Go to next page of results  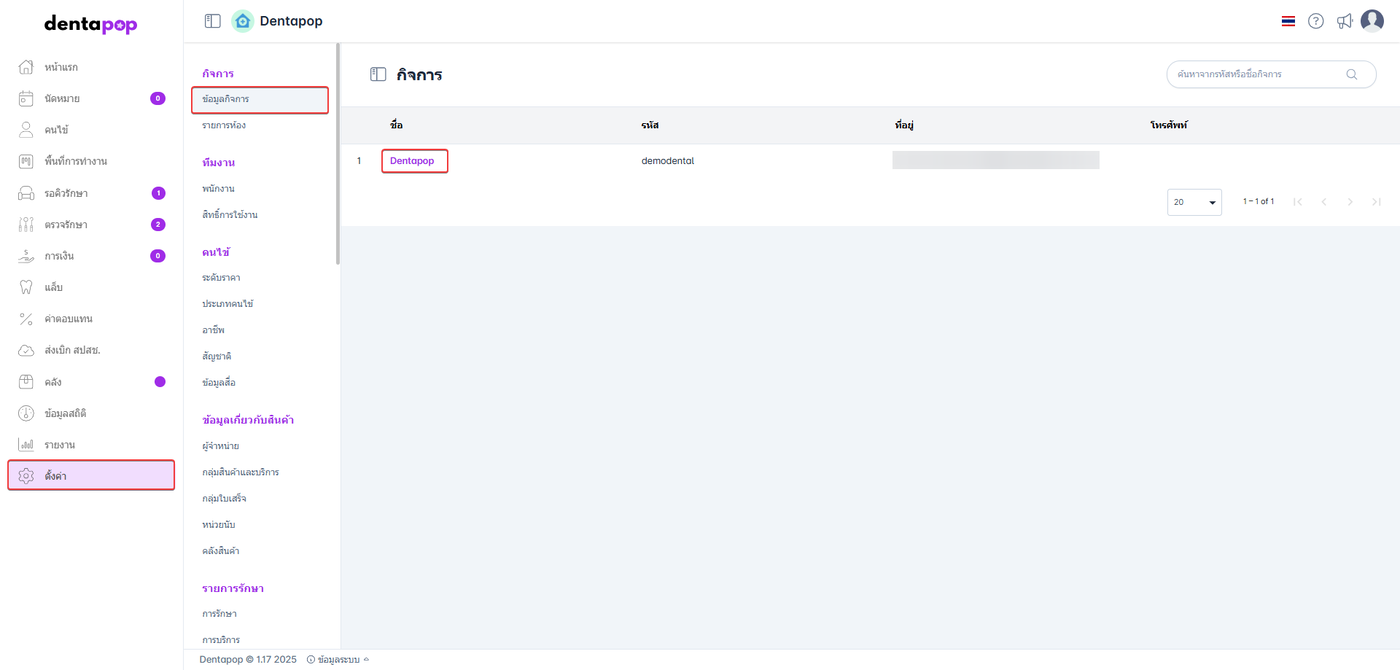click(x=1350, y=202)
